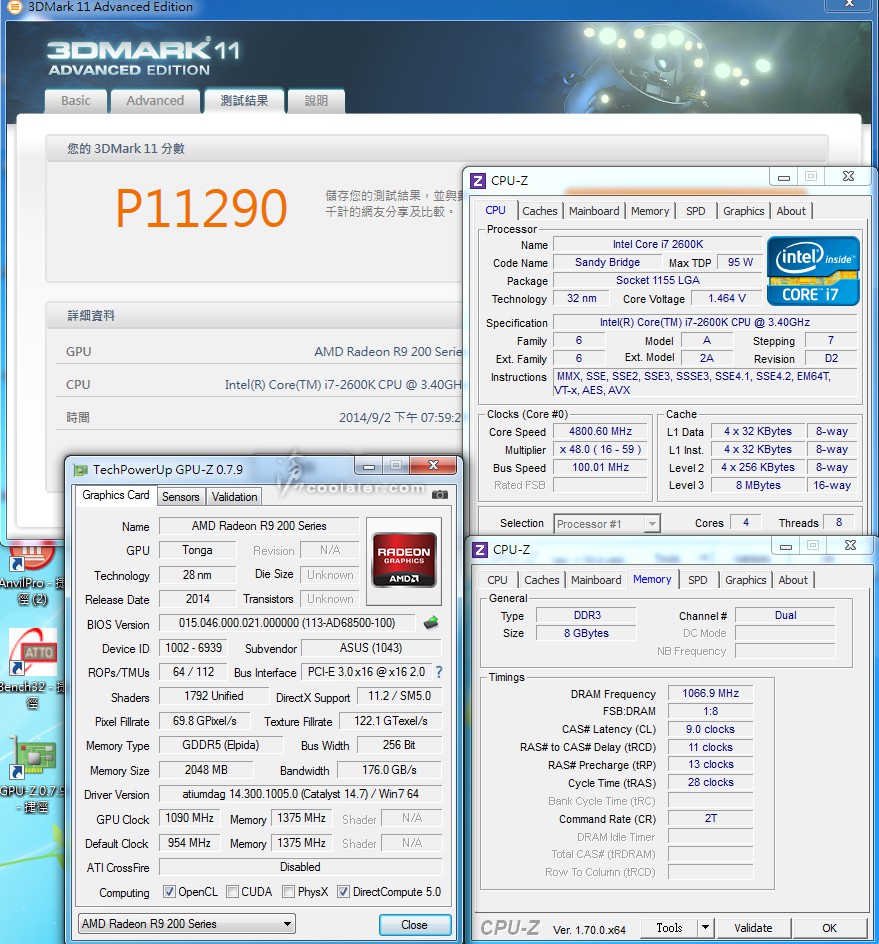Open the 測試結果 tab in 3DMark

(244, 101)
